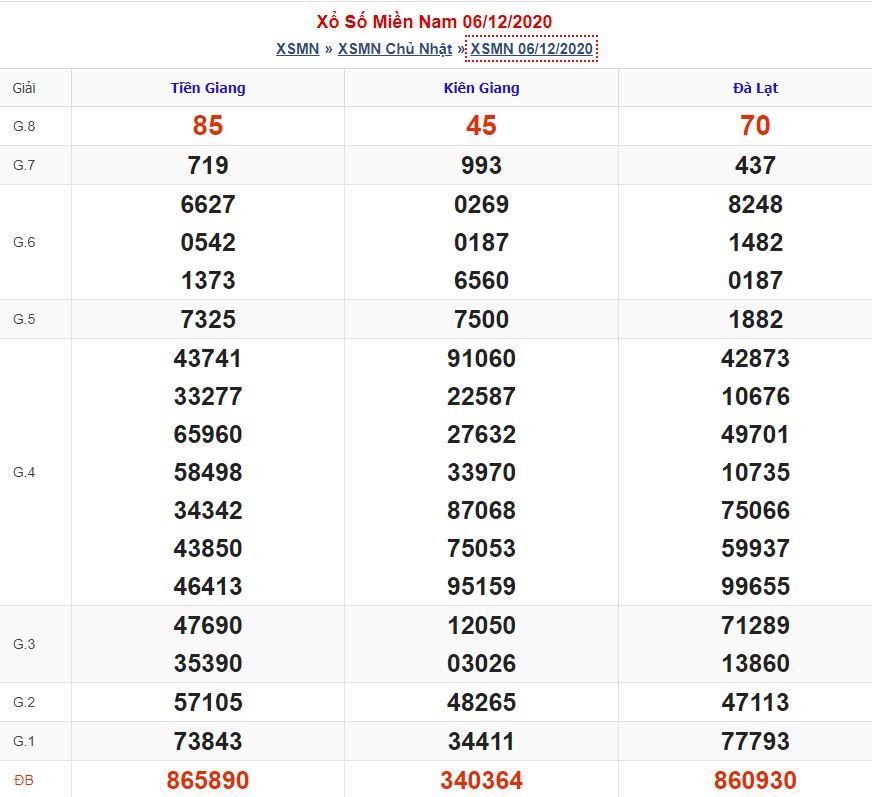The image size is (872, 797).
Task: Click the G.7 number 993
Action: click(482, 165)
